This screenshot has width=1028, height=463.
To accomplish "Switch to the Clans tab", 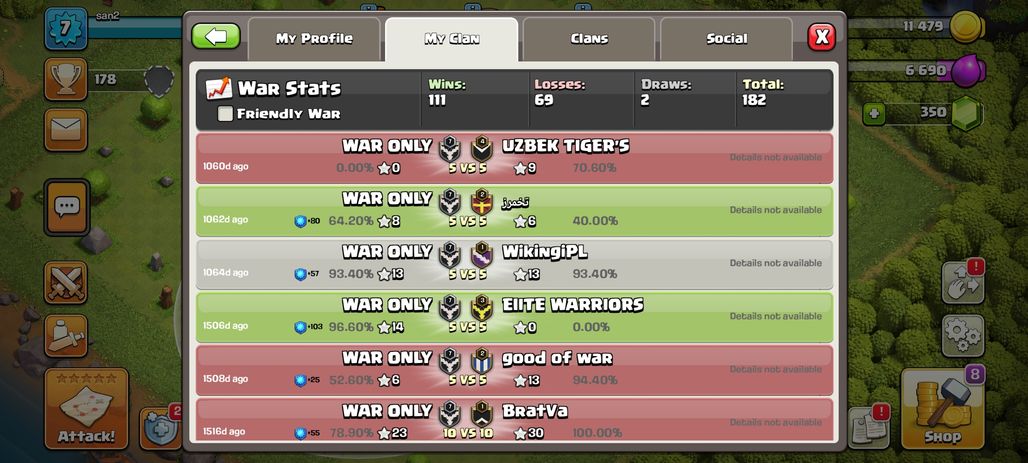I will coord(589,39).
